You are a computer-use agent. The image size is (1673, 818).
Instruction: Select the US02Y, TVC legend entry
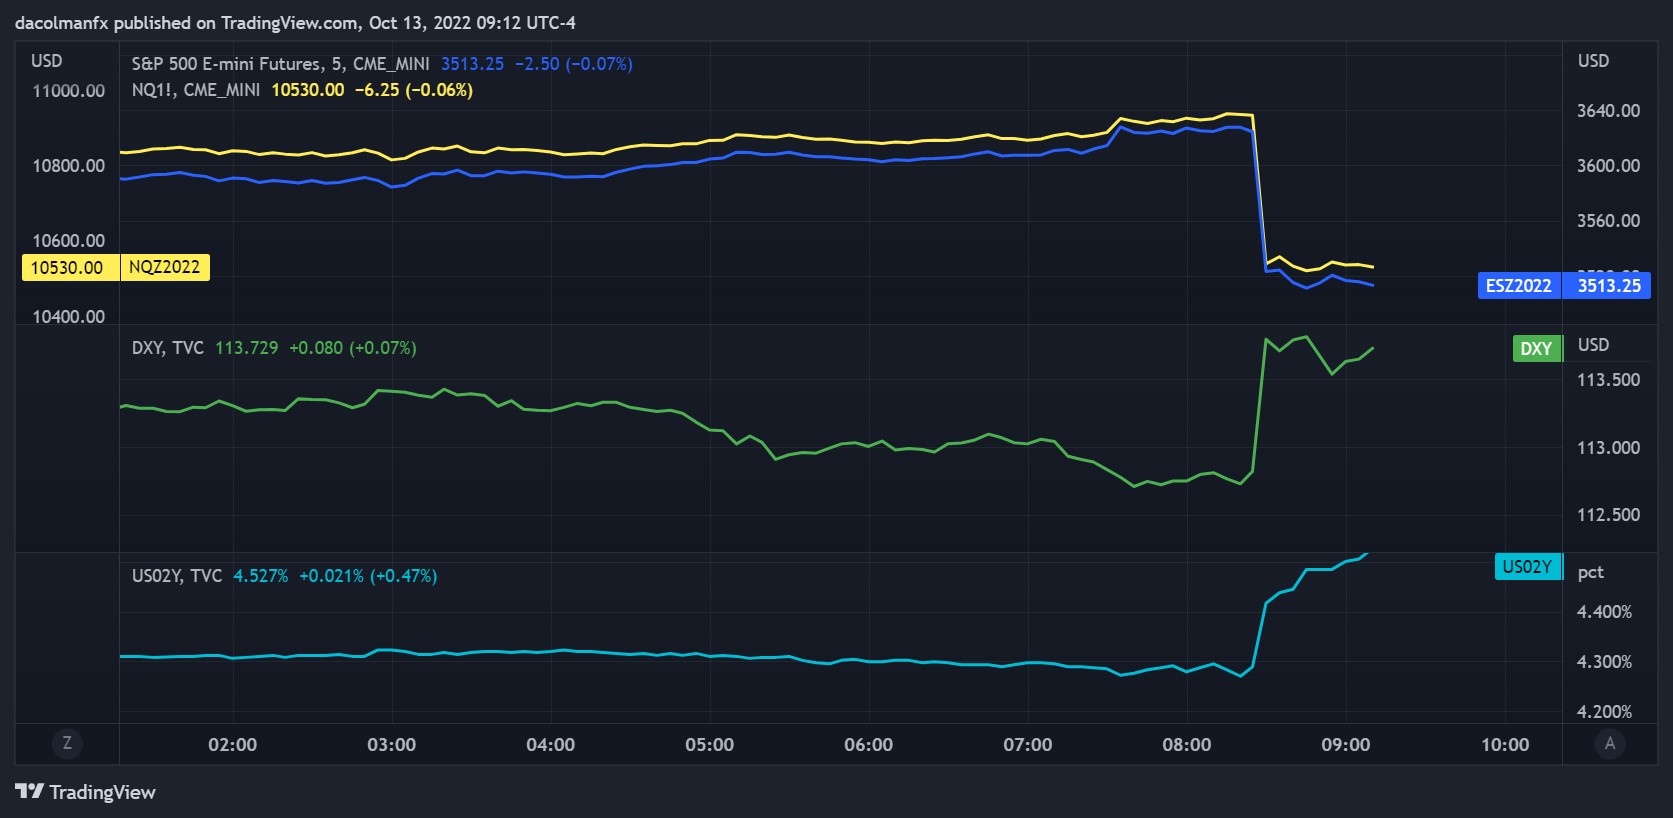tap(177, 576)
